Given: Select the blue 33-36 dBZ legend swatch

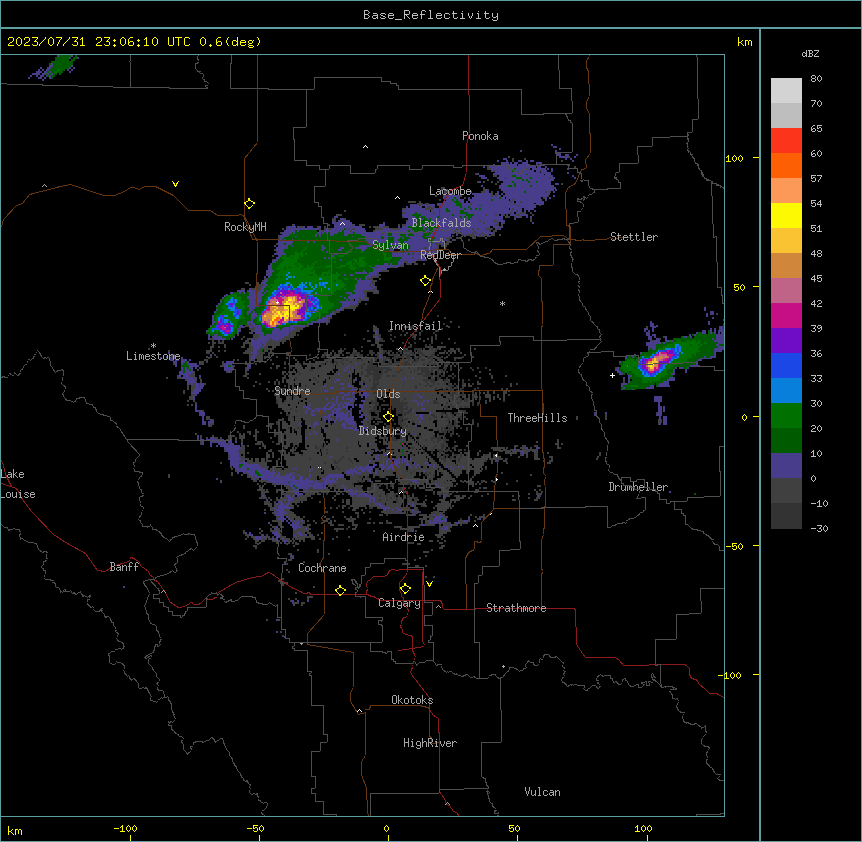Looking at the screenshot, I should coord(786,365).
